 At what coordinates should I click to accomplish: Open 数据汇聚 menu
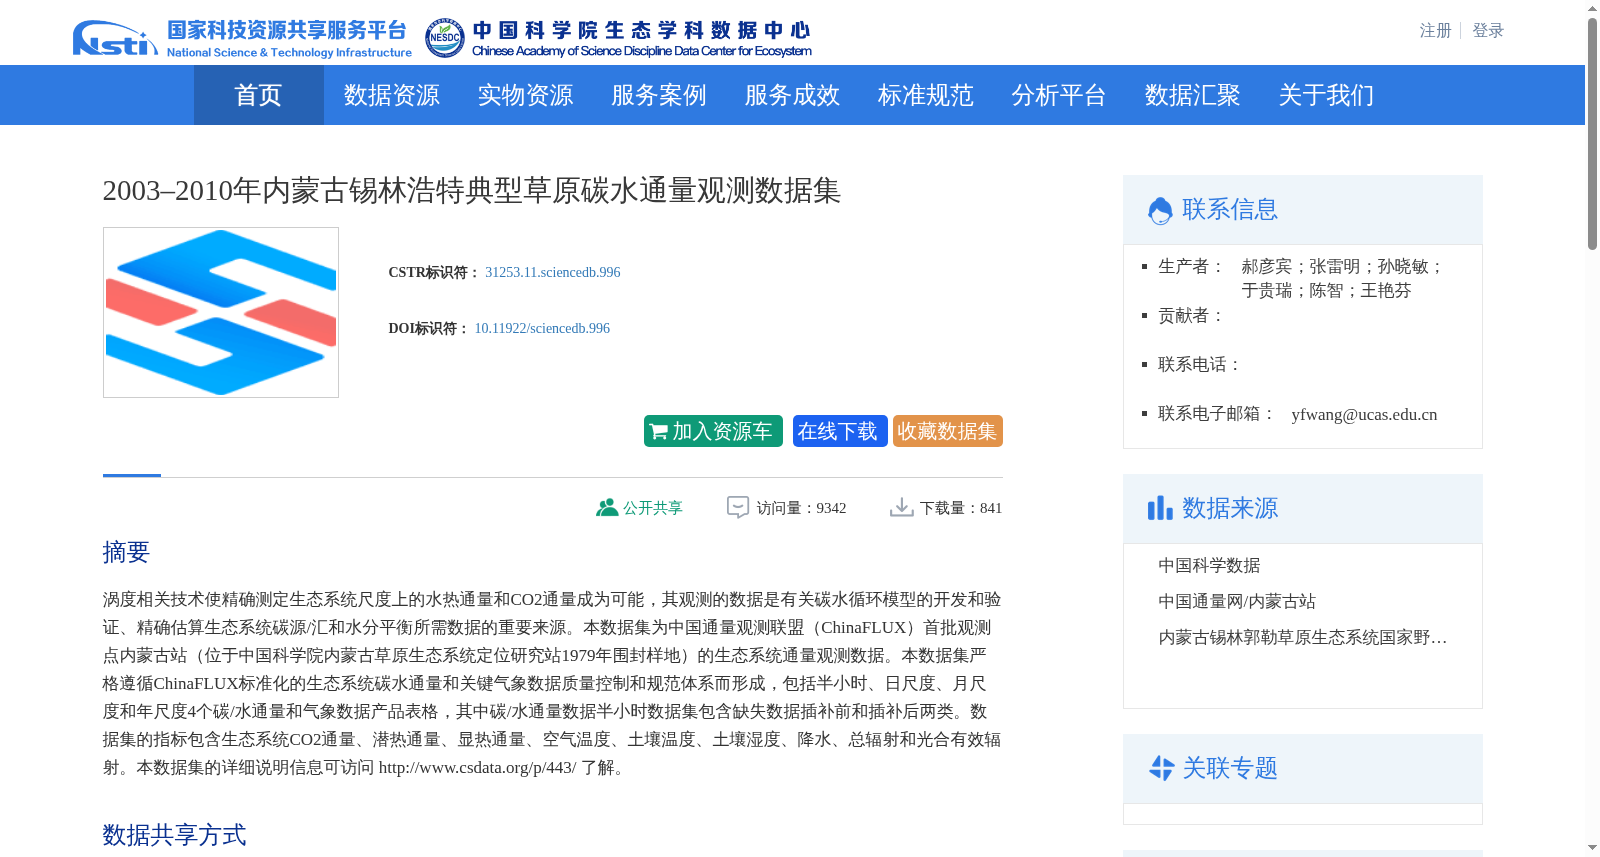[1193, 95]
